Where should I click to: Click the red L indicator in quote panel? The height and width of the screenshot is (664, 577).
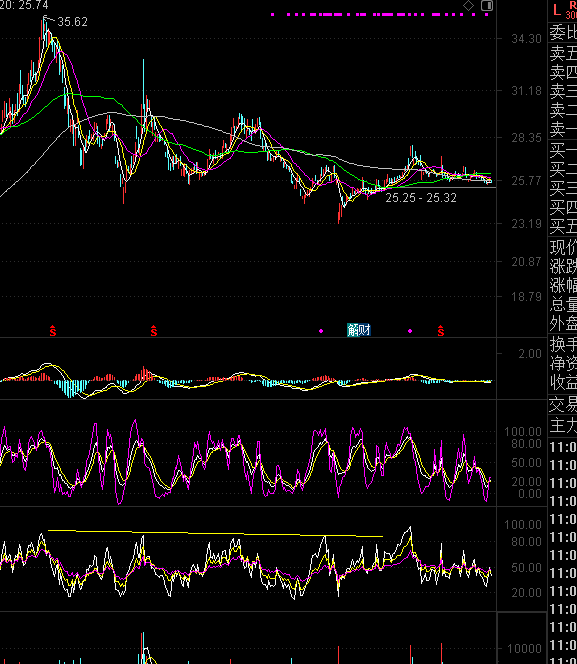click(556, 9)
